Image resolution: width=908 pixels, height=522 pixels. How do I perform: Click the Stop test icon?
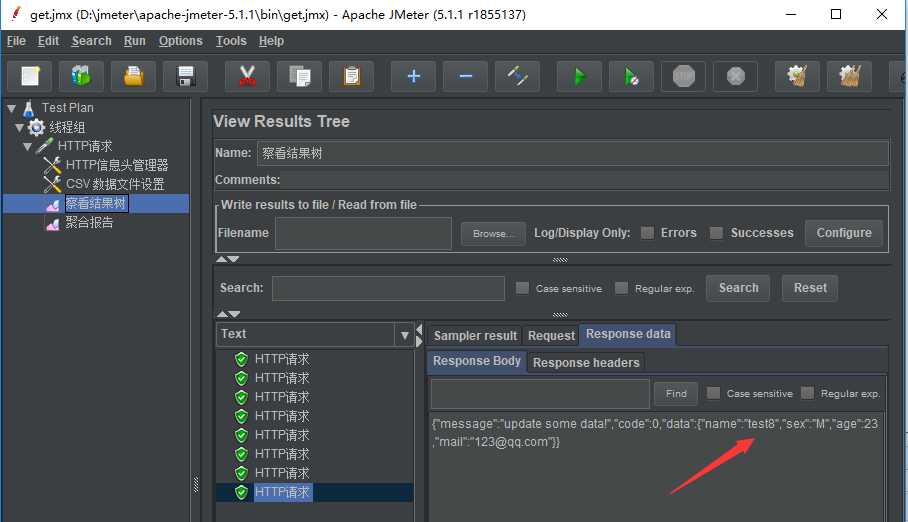[683, 76]
